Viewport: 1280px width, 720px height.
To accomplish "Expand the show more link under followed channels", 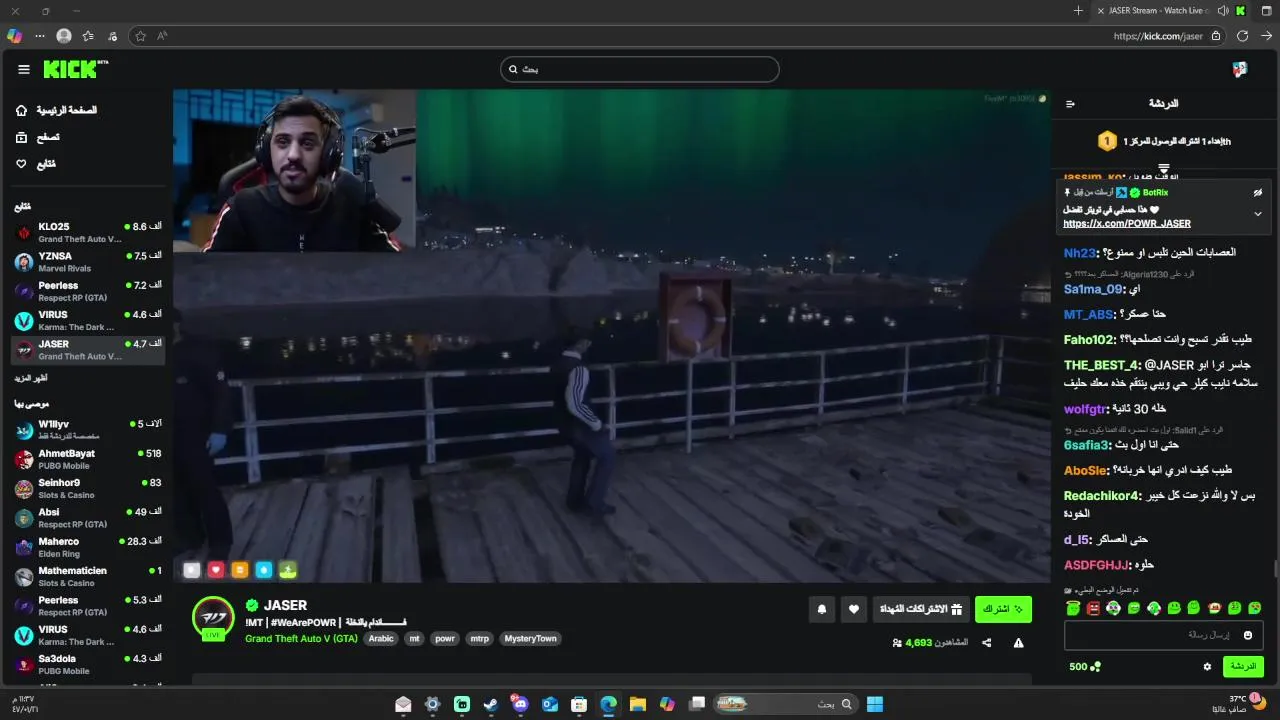I will tap(31, 378).
